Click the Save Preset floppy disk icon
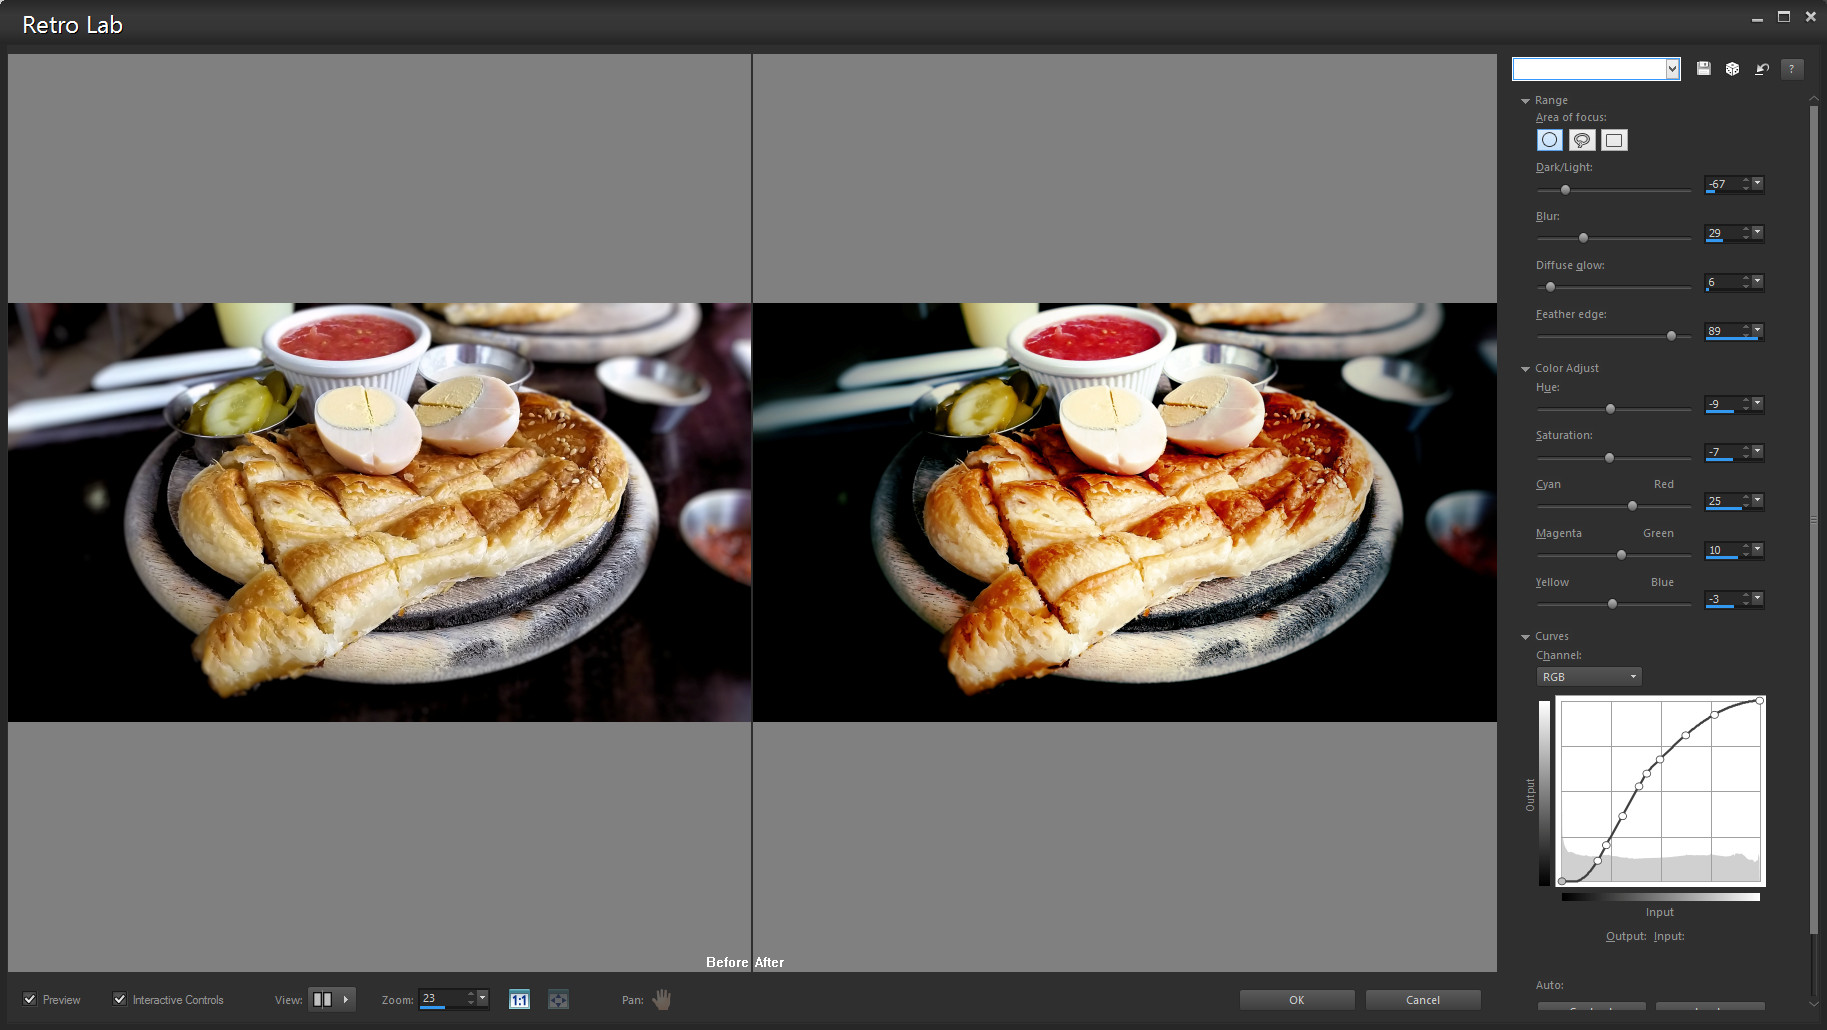This screenshot has width=1827, height=1030. 1703,69
